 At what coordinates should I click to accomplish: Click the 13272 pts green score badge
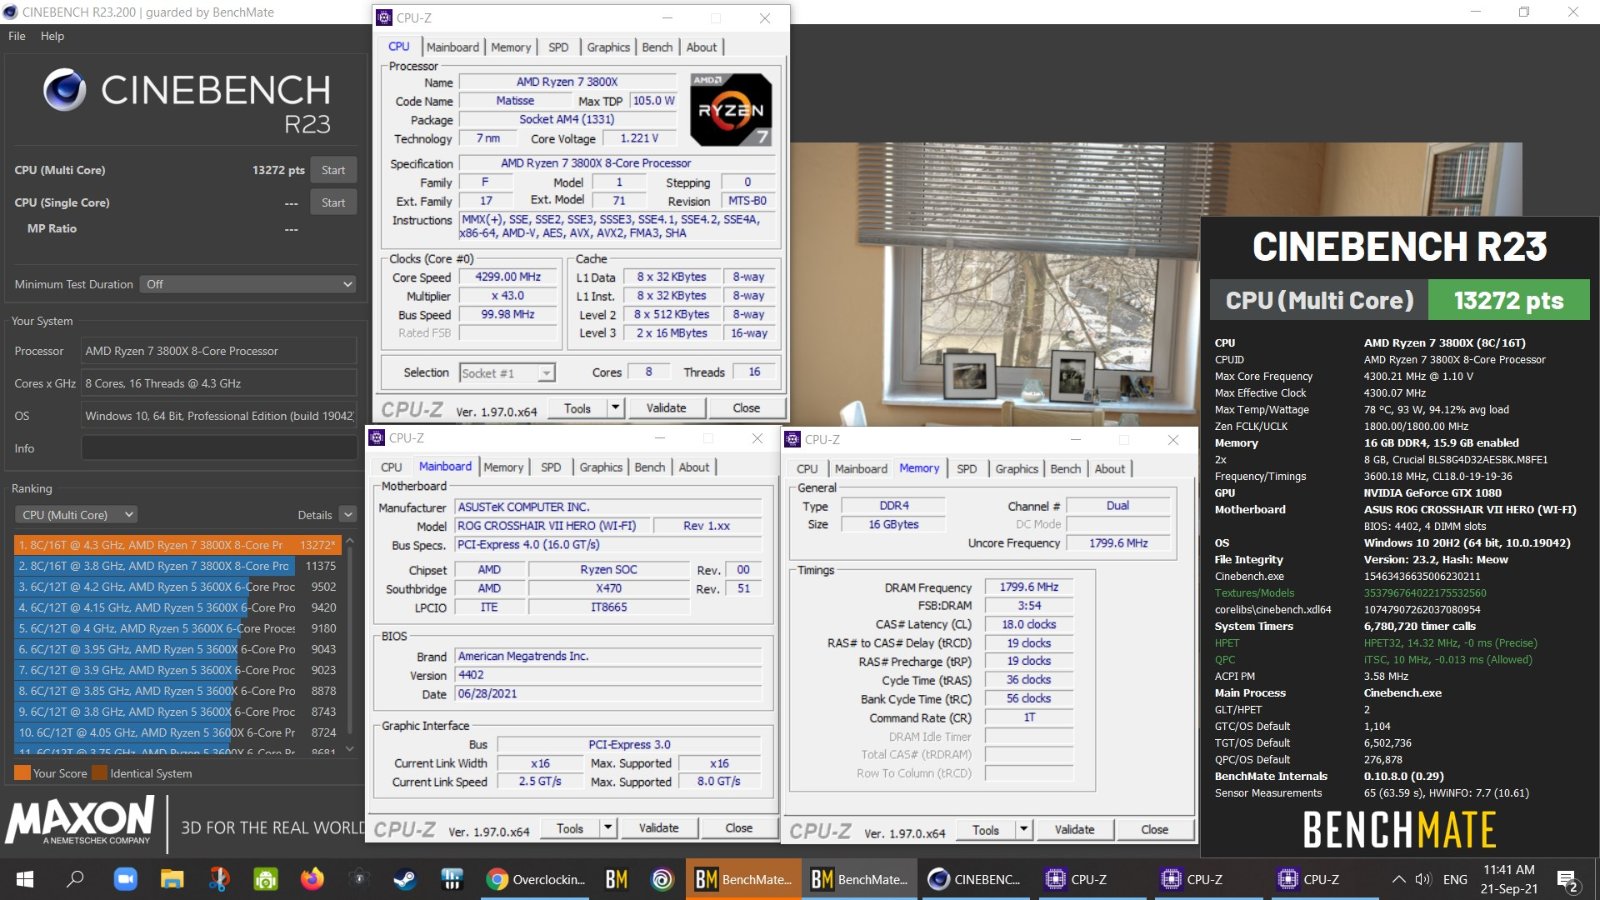(x=1508, y=301)
